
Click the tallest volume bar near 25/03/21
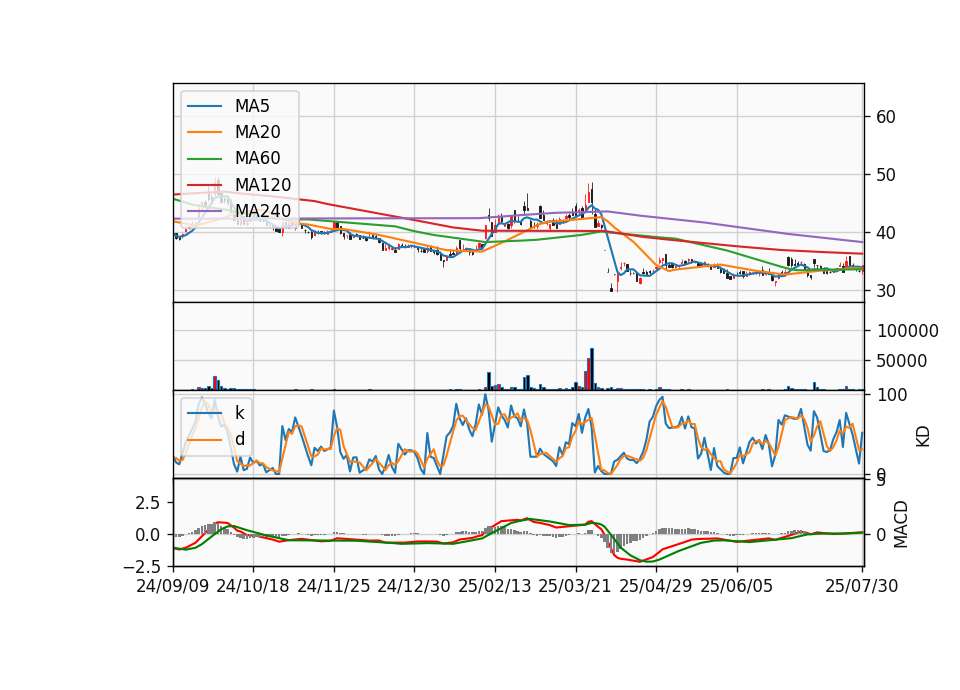(592, 369)
